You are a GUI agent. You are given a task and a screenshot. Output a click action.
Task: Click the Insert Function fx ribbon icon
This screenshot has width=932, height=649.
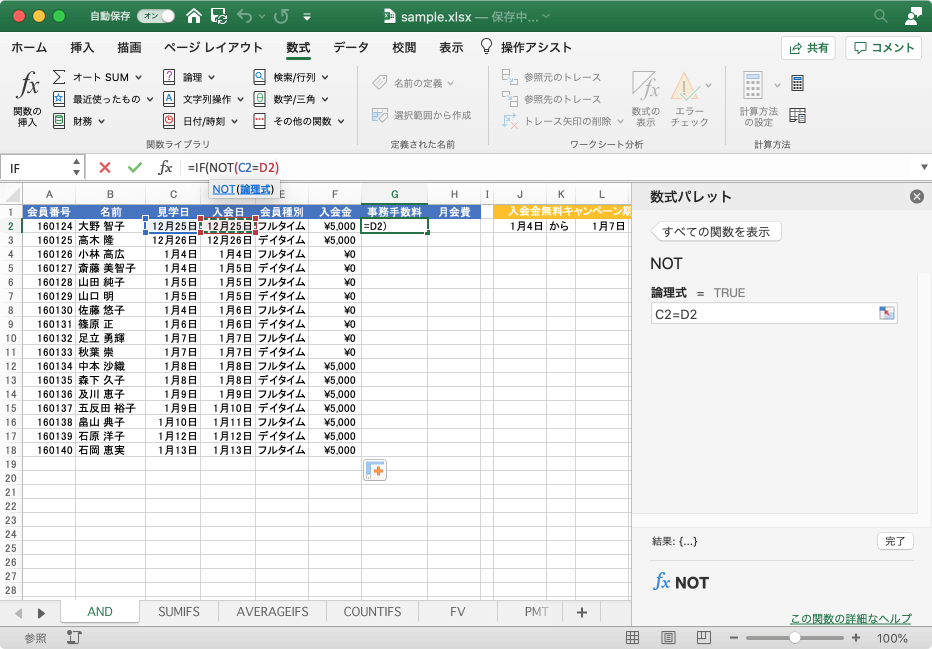tap(27, 85)
